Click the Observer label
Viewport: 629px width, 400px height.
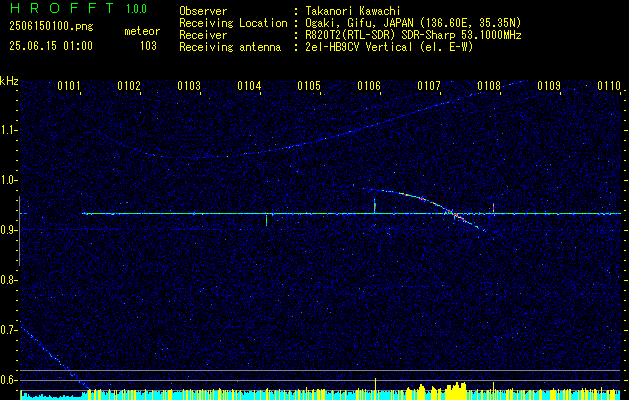pos(203,11)
